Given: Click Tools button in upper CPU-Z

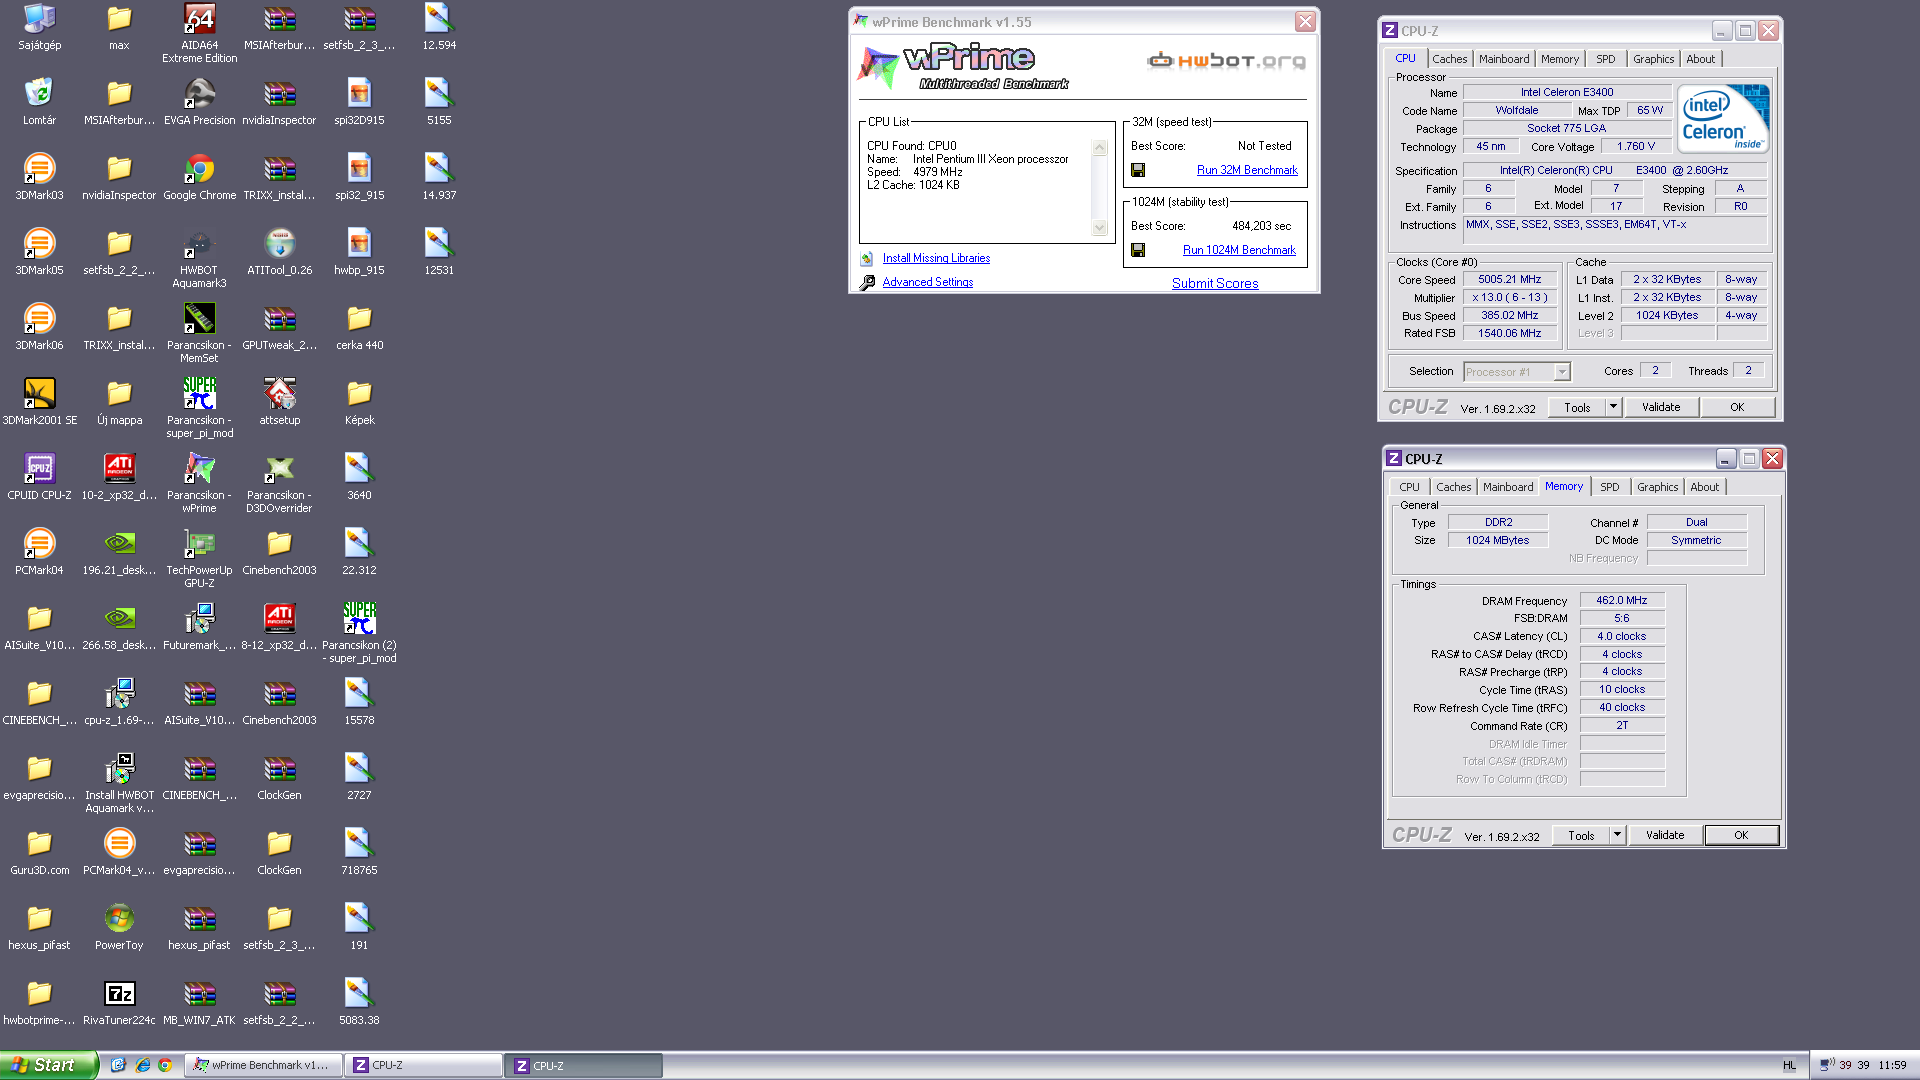Looking at the screenshot, I should tap(1577, 407).
